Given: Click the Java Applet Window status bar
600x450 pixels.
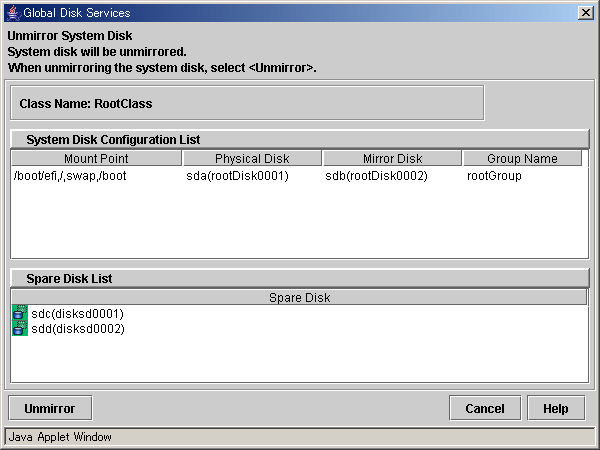Looking at the screenshot, I should (300, 437).
